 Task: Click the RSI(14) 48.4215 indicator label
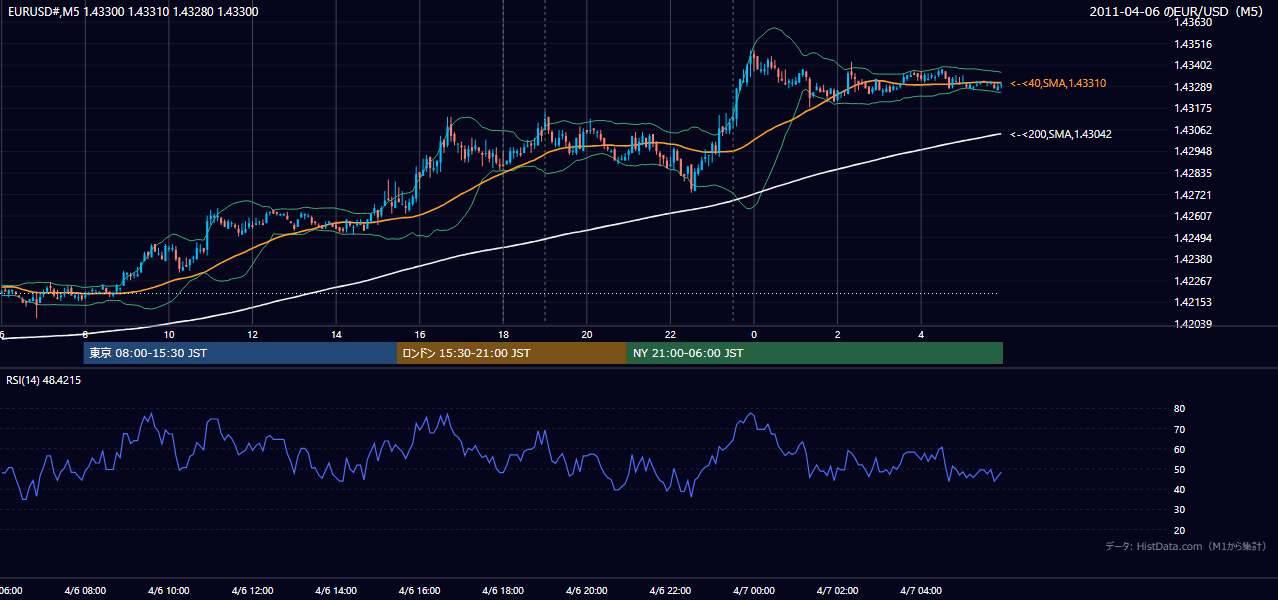(x=44, y=380)
